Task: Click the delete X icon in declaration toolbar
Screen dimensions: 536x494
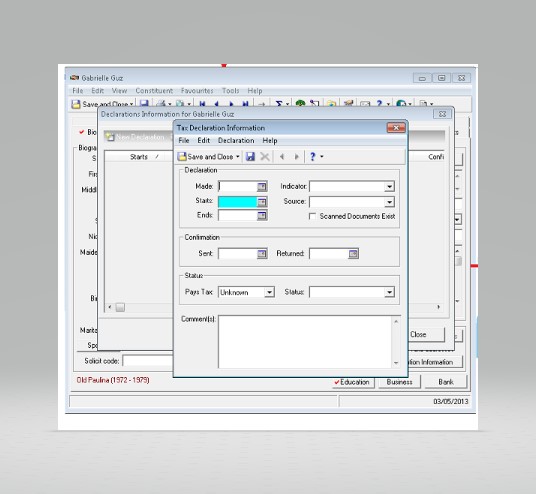Action: [x=265, y=157]
